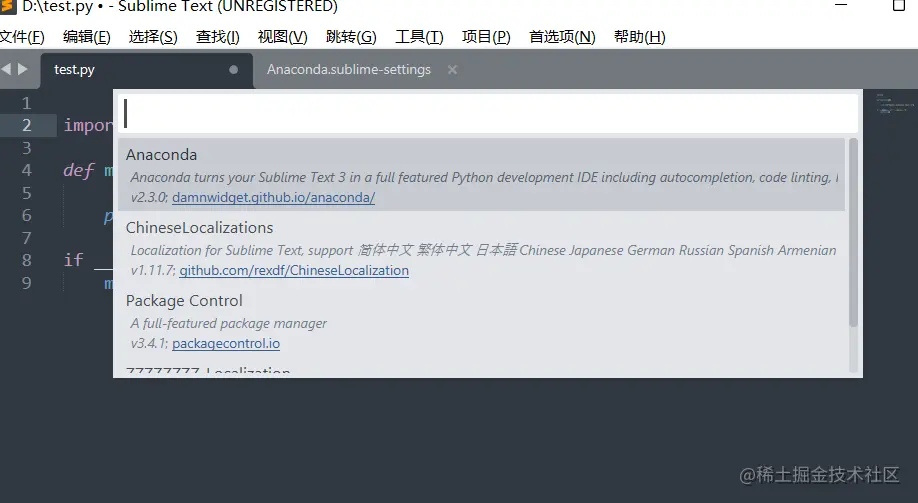The height and width of the screenshot is (503, 918).
Task: Open the 文件(F) menu
Action: (x=22, y=37)
